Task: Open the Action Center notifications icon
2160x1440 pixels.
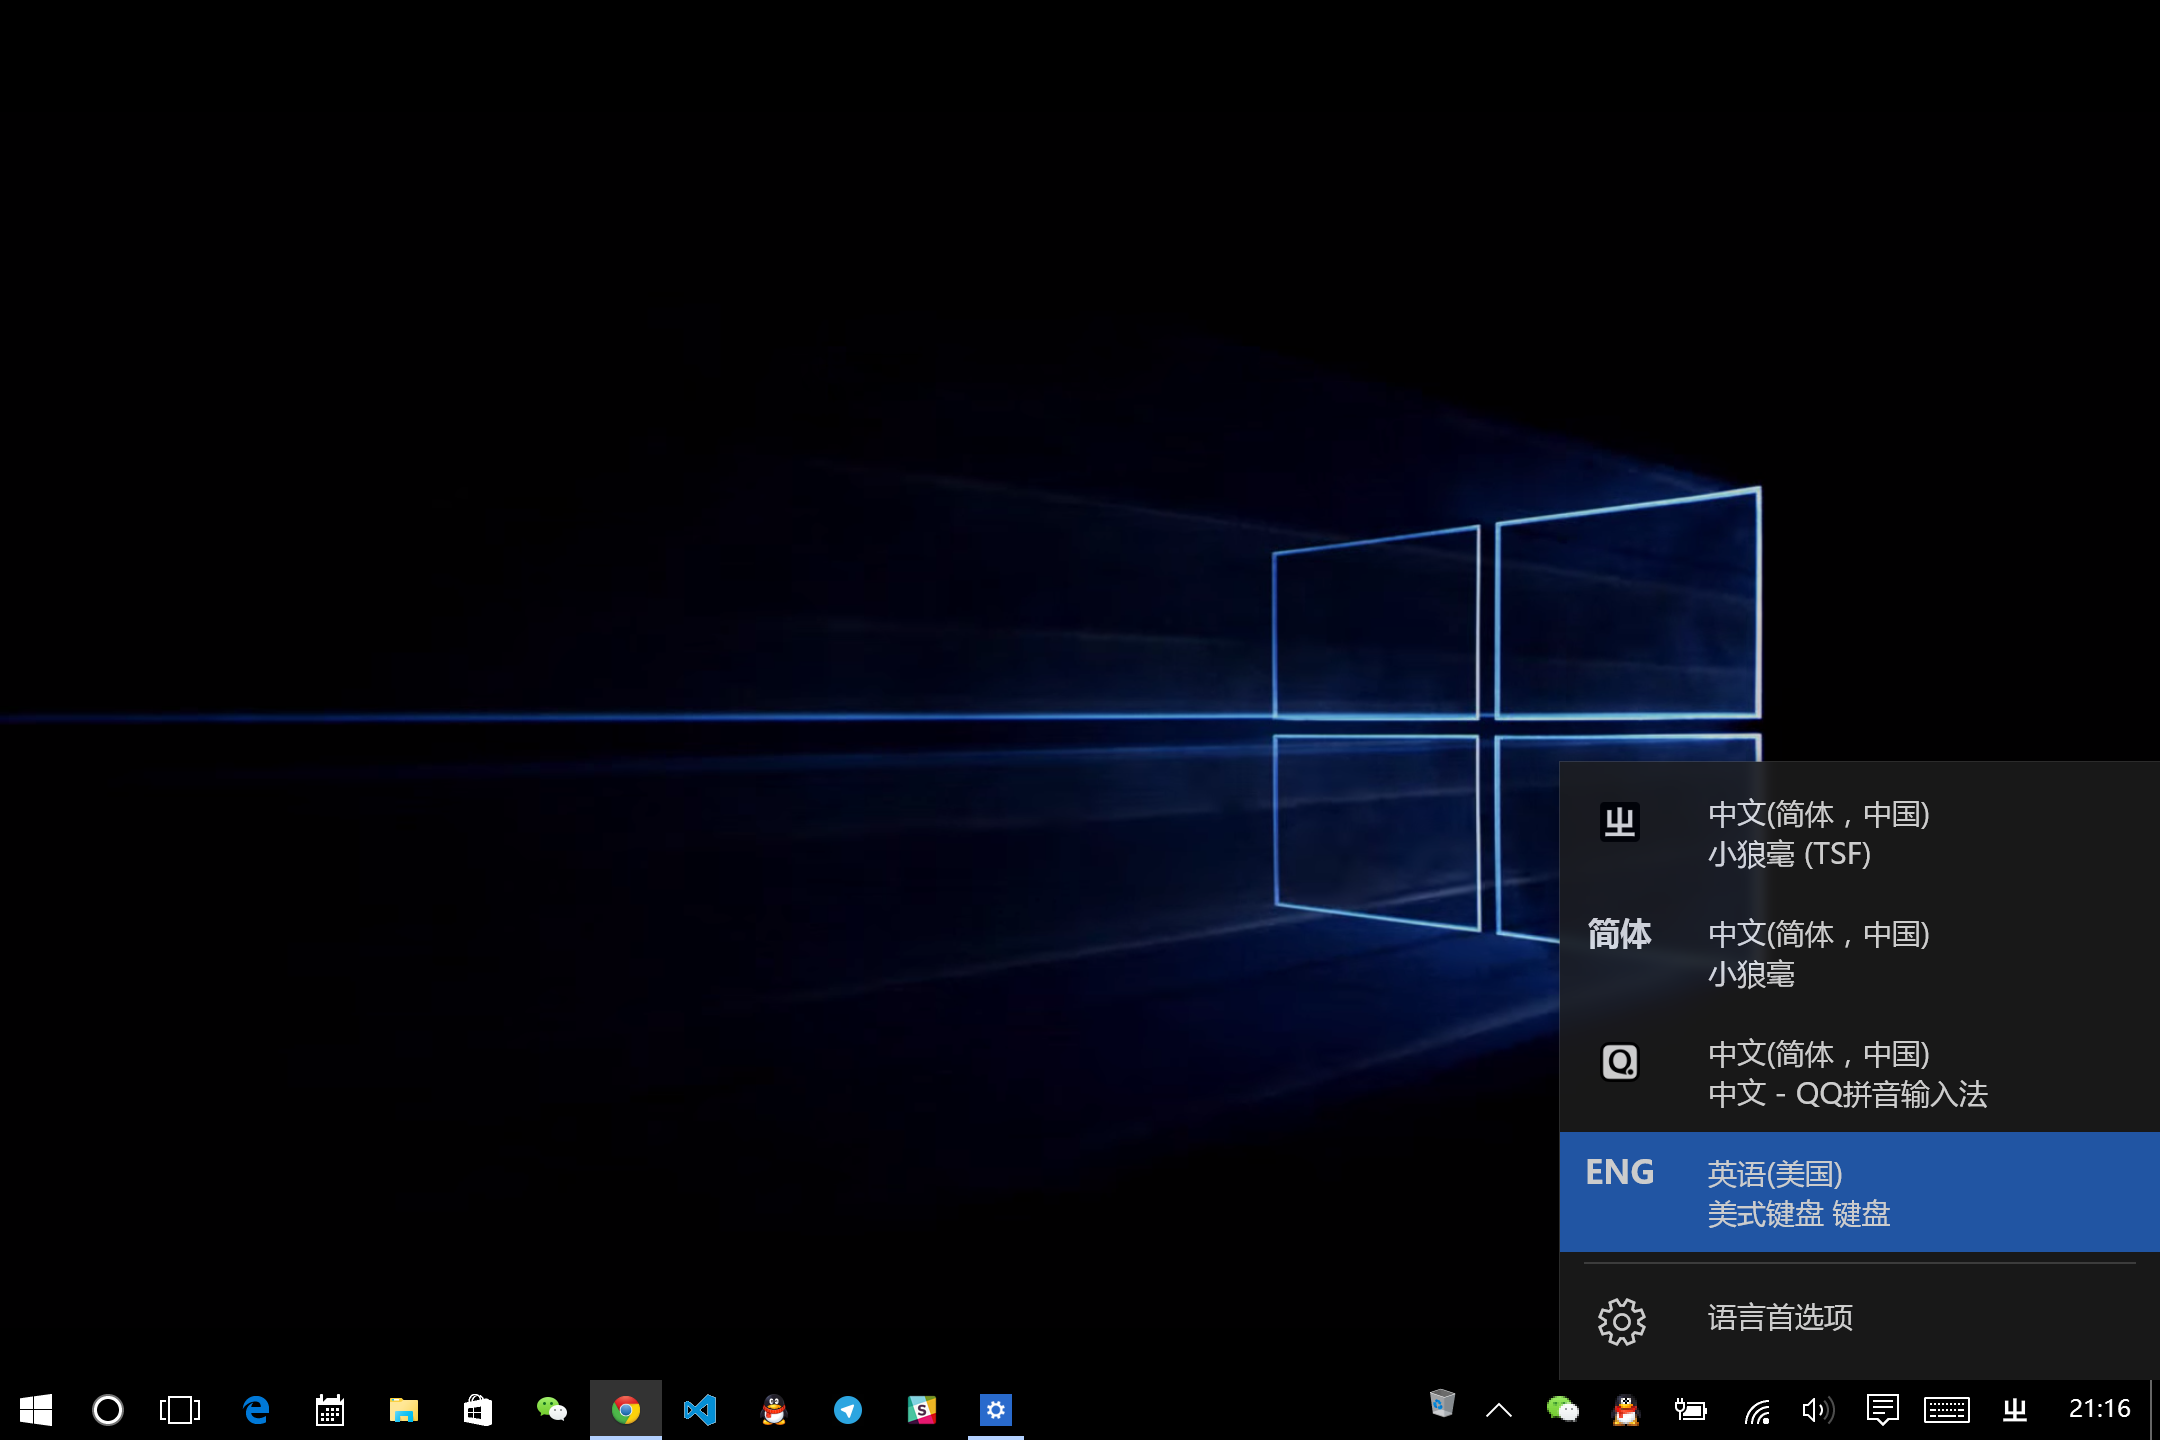Action: 1883,1410
